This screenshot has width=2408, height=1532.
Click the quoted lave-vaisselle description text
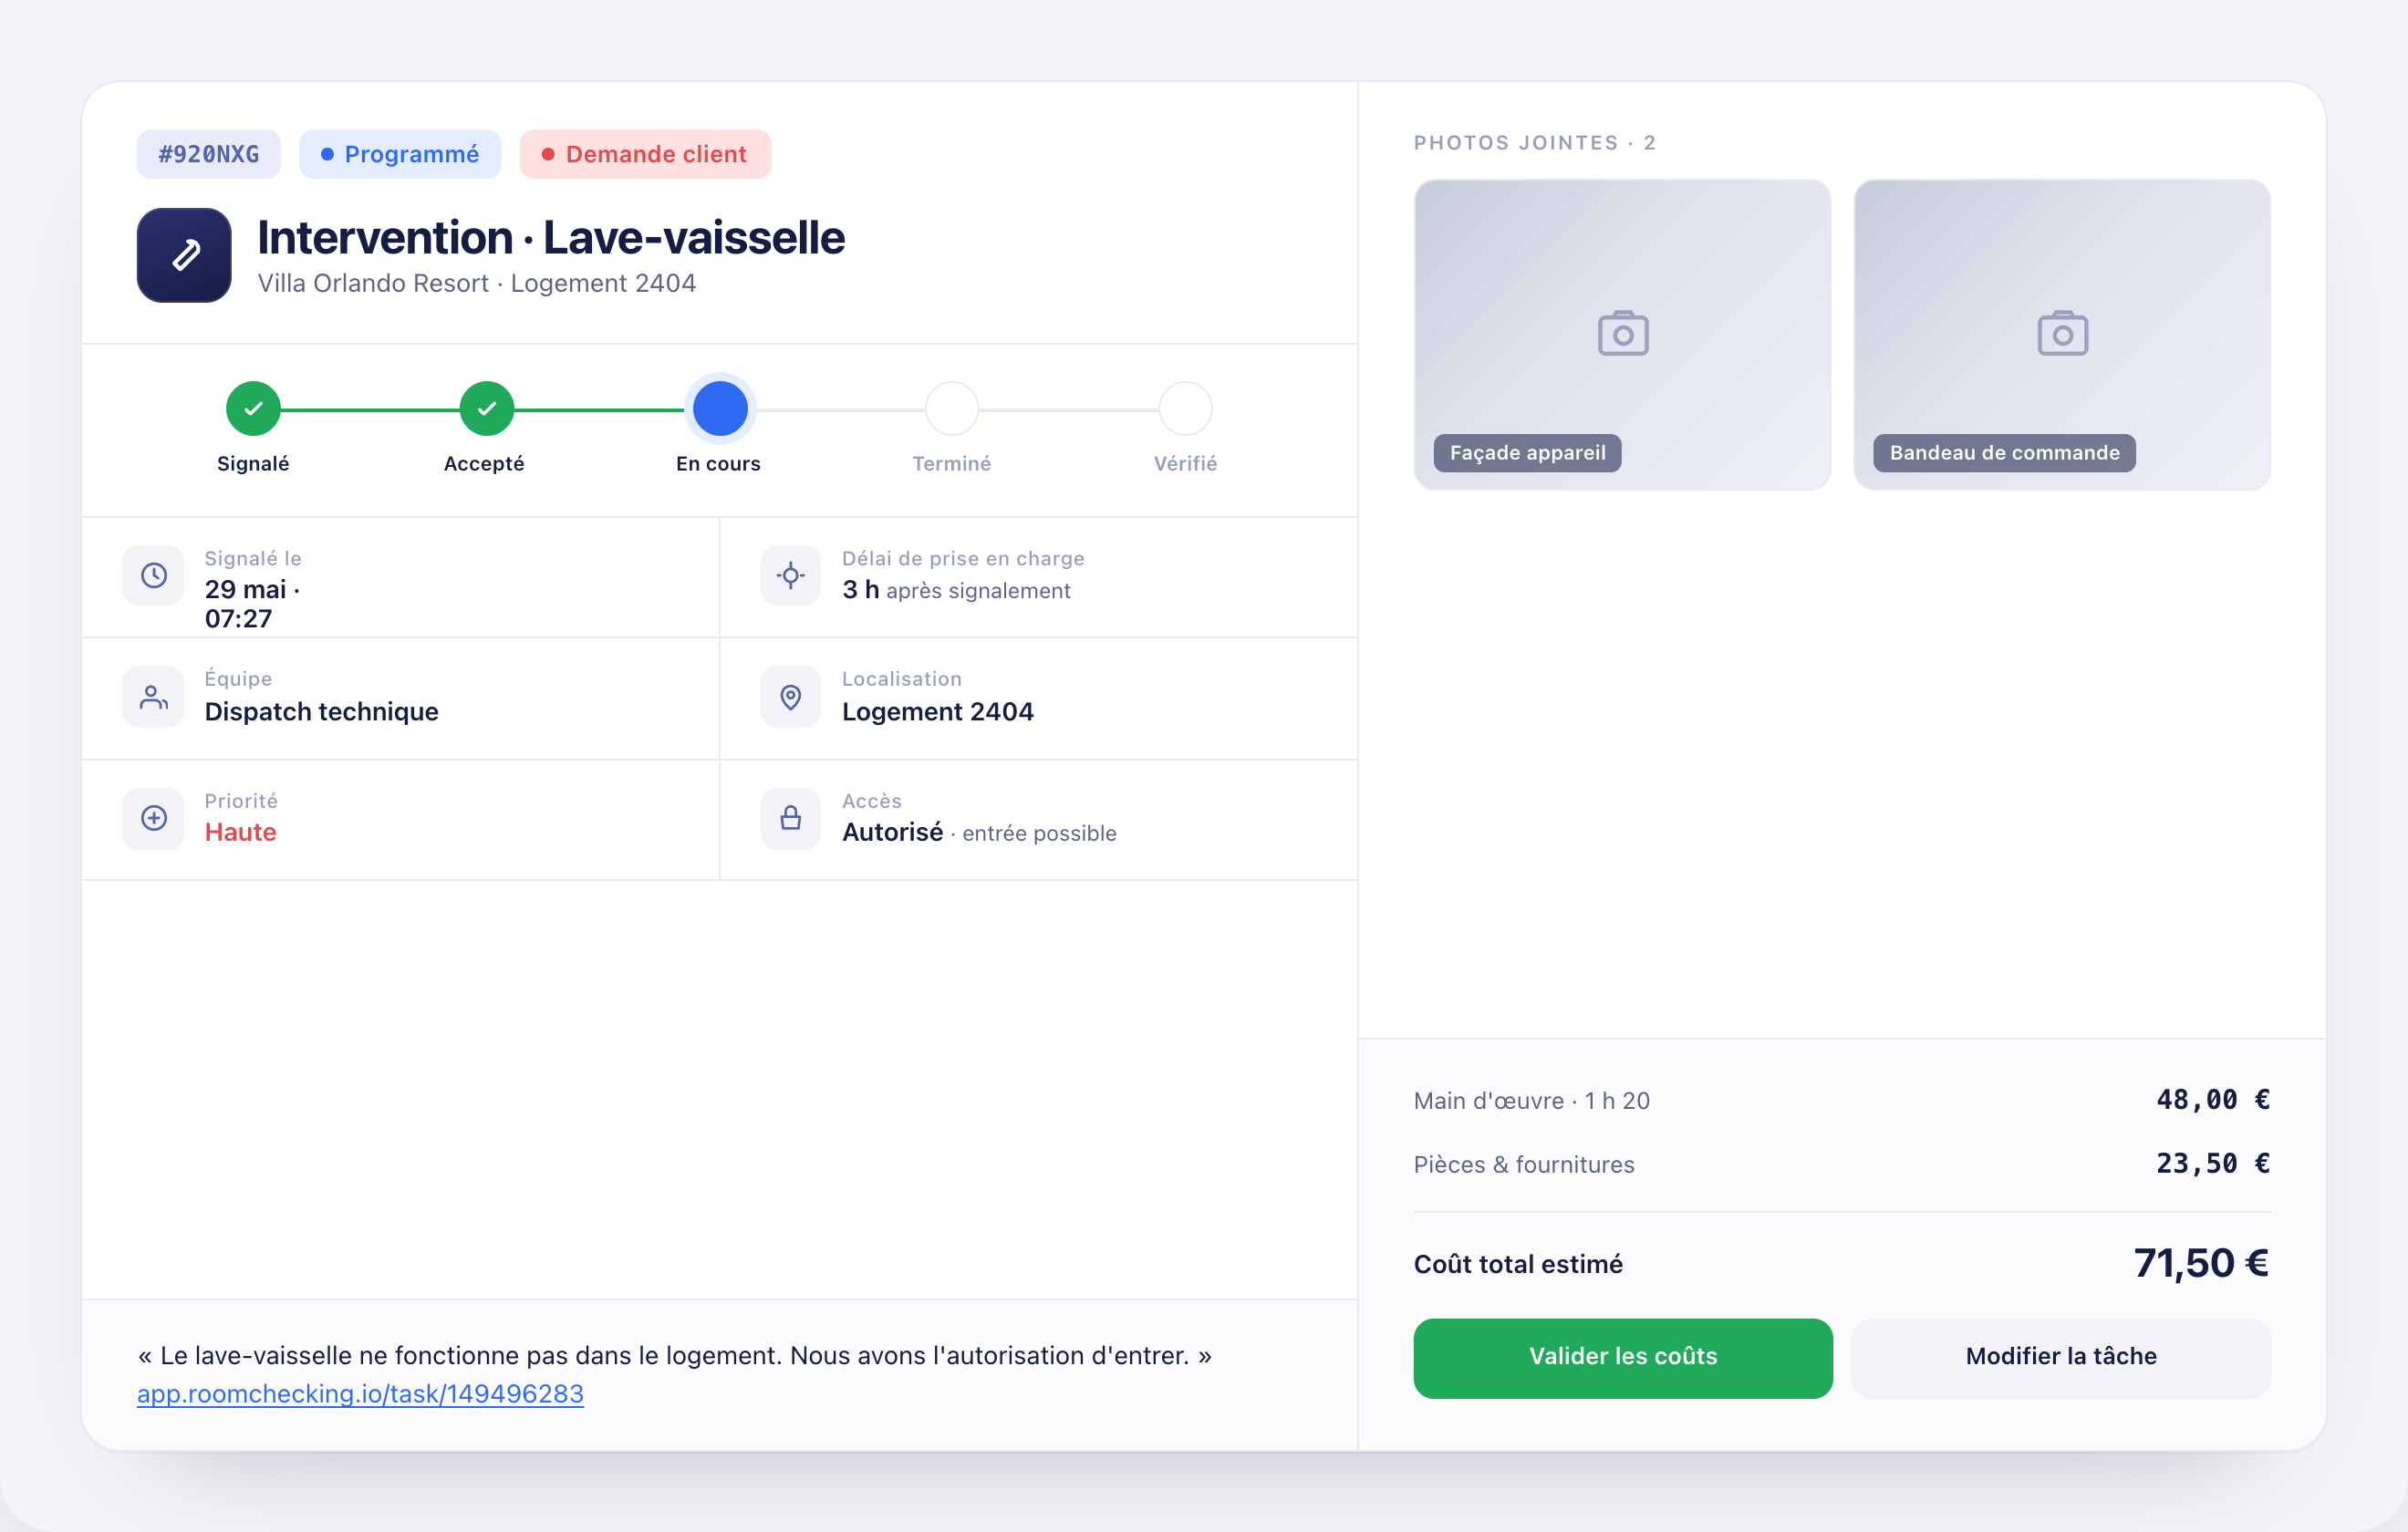(x=675, y=1356)
